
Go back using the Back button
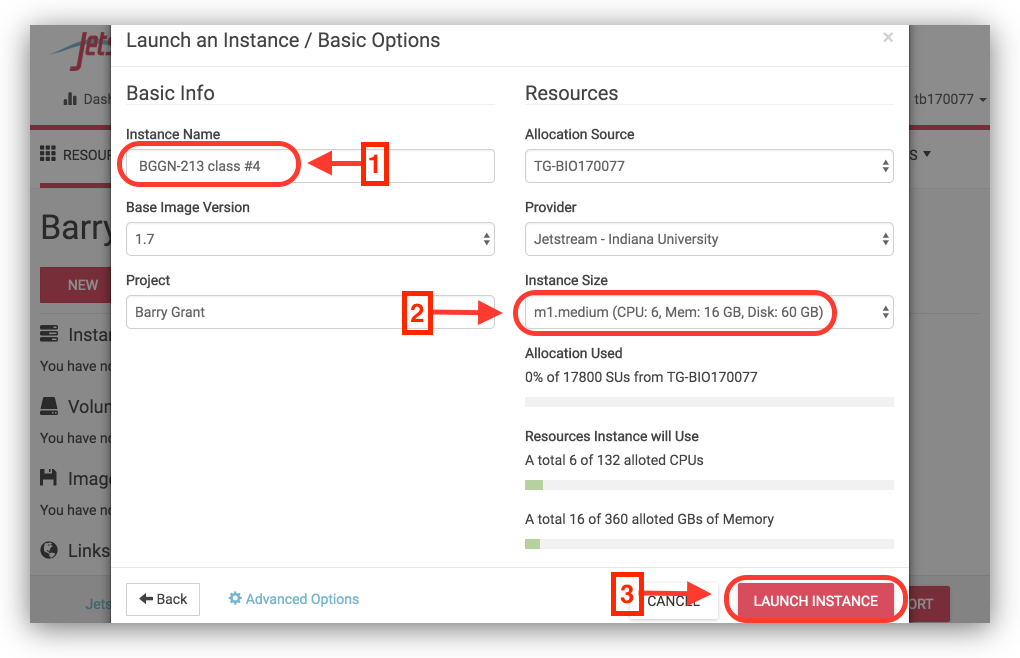coord(163,599)
